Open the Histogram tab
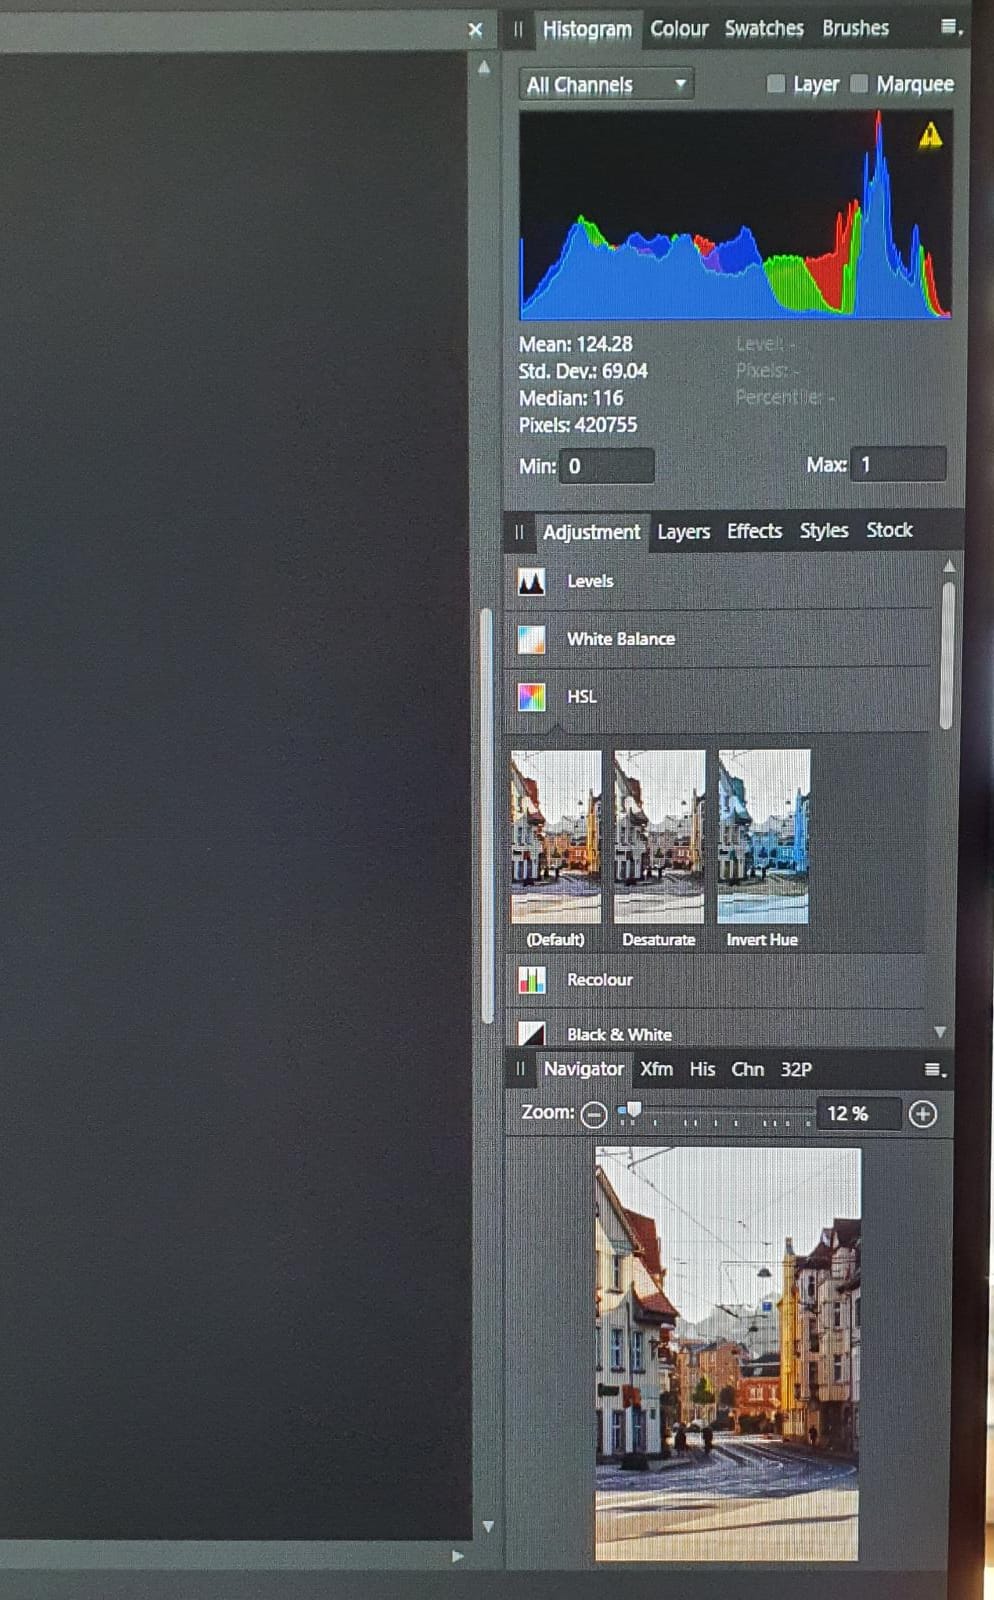994x1600 pixels. tap(586, 29)
